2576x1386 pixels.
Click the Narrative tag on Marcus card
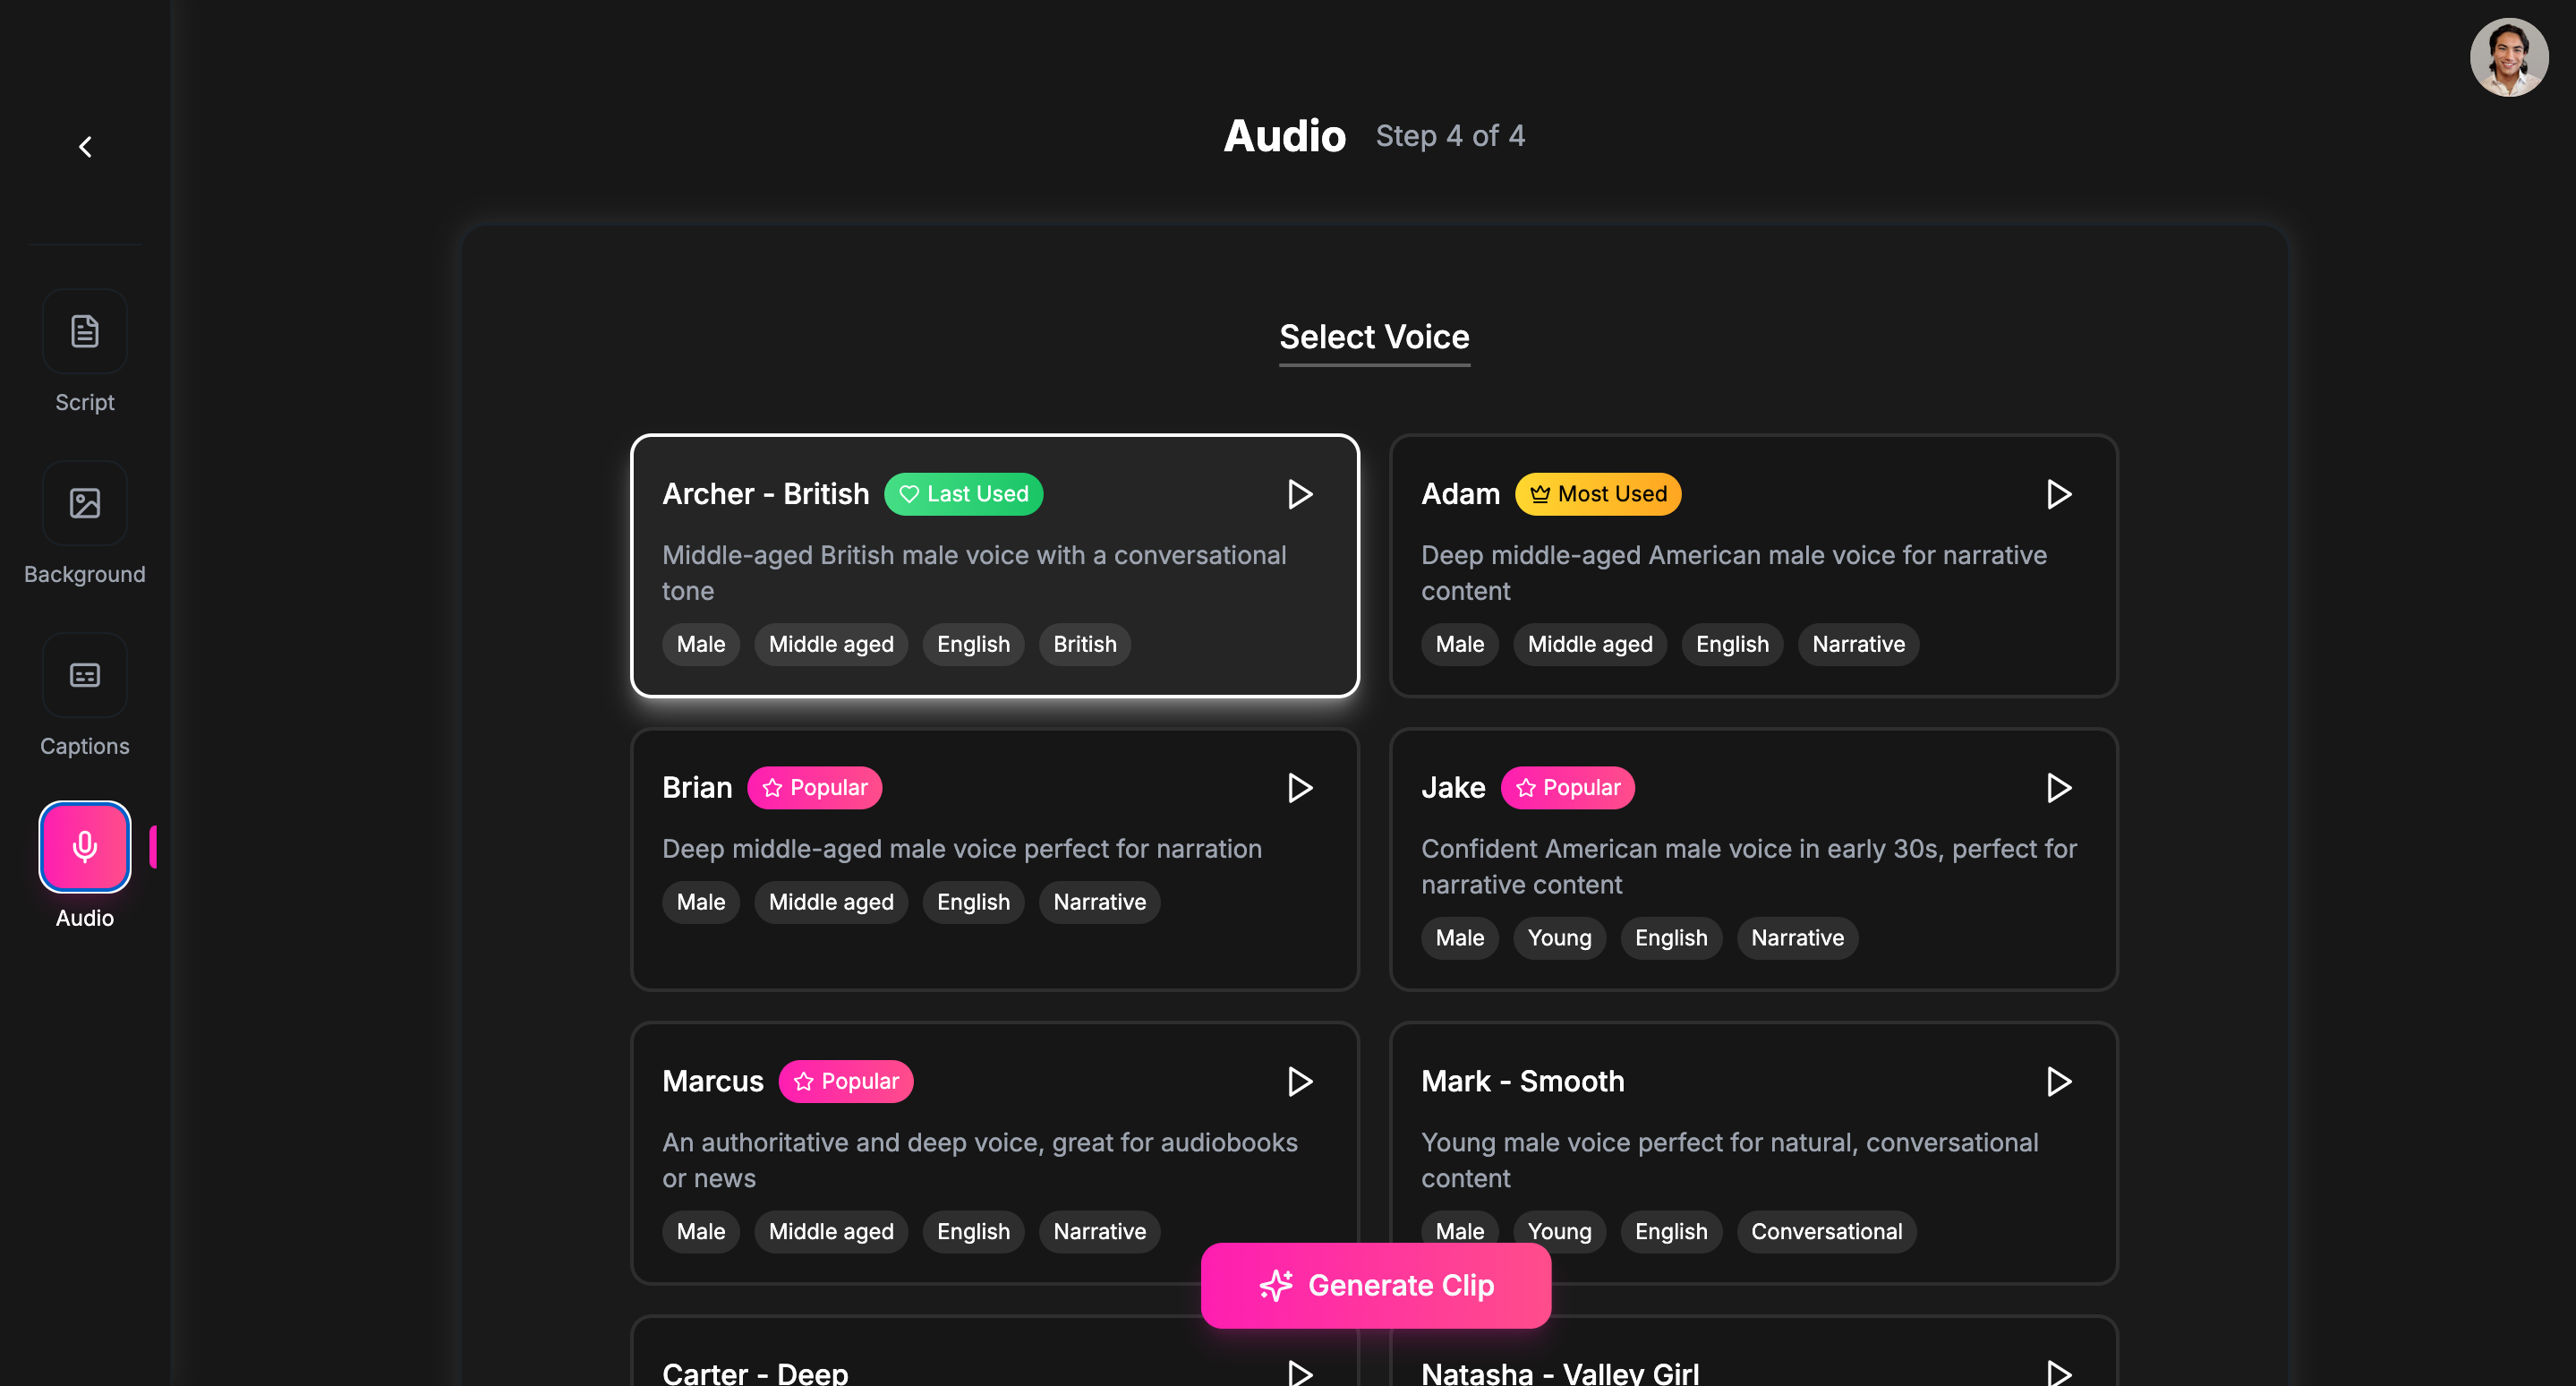click(1099, 1231)
